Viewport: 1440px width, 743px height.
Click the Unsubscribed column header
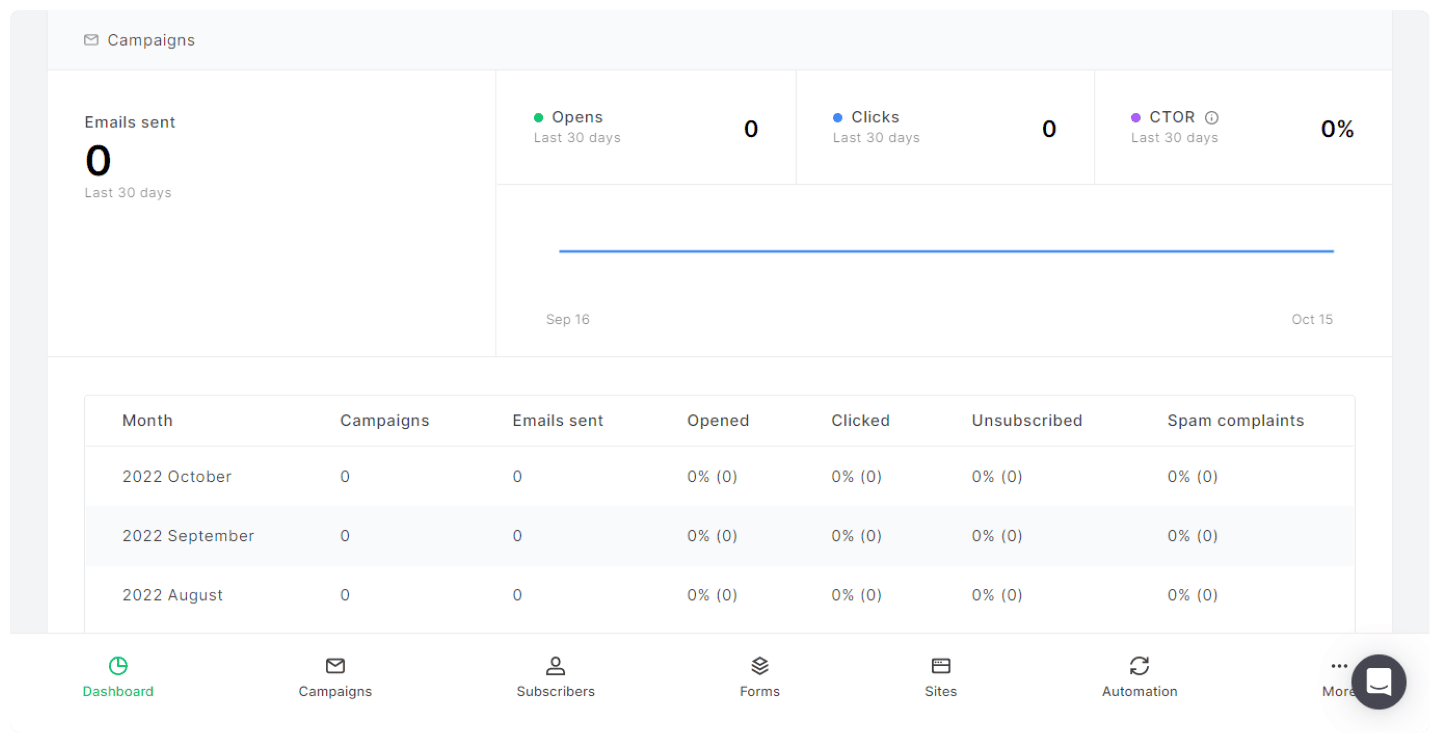coord(1027,421)
